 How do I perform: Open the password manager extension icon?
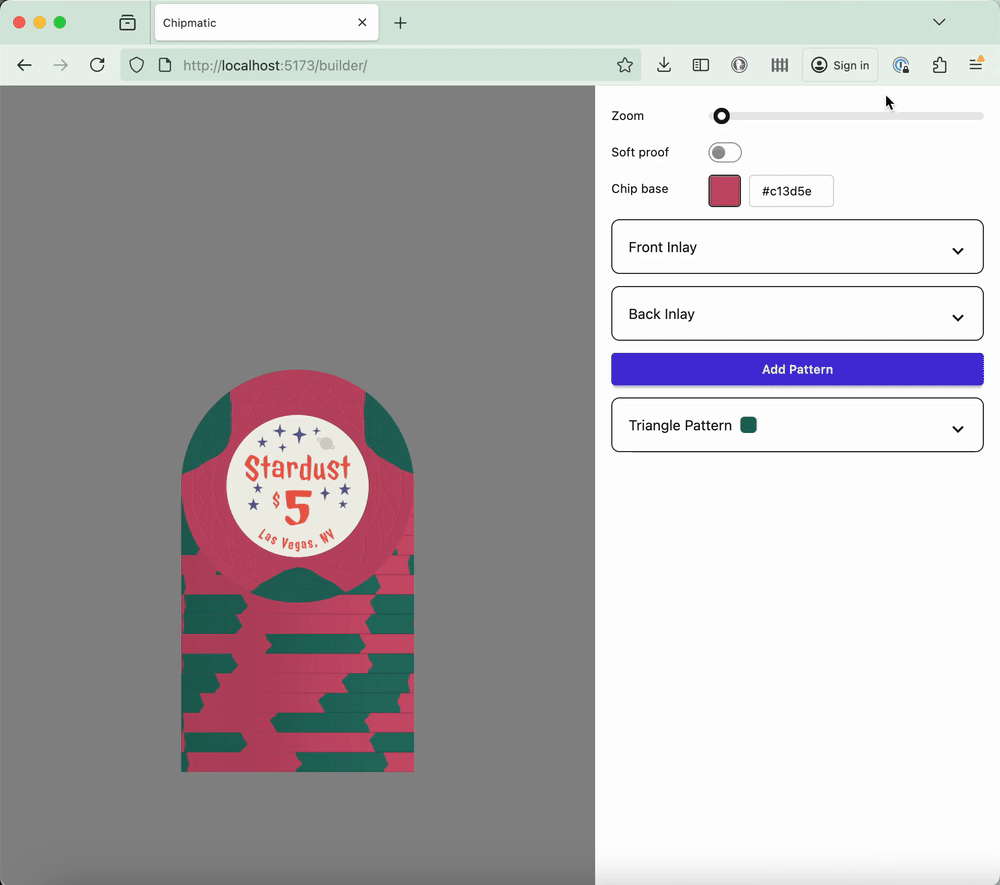click(x=901, y=65)
